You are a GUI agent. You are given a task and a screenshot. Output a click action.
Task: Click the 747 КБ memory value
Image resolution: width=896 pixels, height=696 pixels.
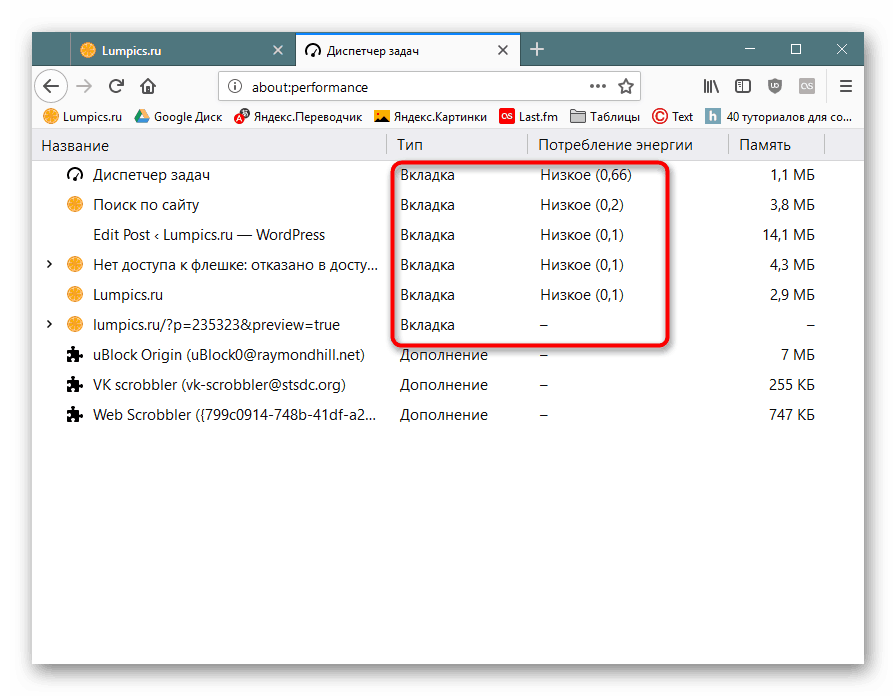click(x=791, y=415)
